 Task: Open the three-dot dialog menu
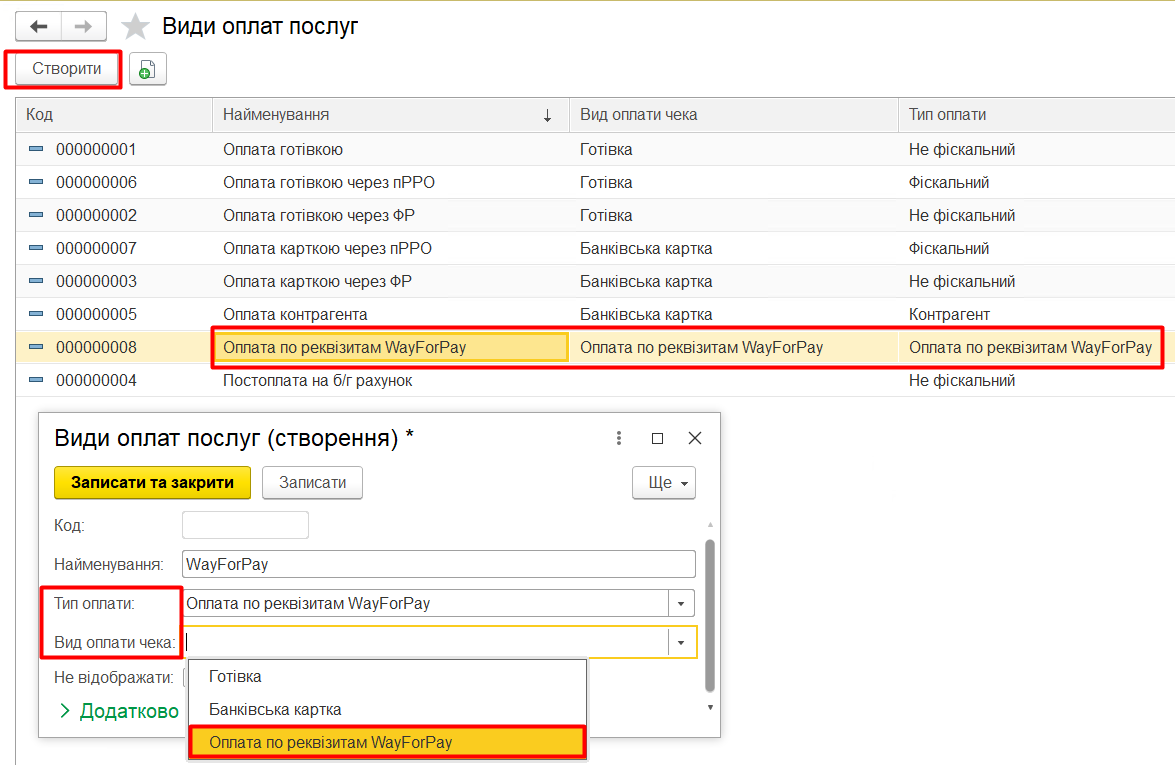[x=619, y=438]
